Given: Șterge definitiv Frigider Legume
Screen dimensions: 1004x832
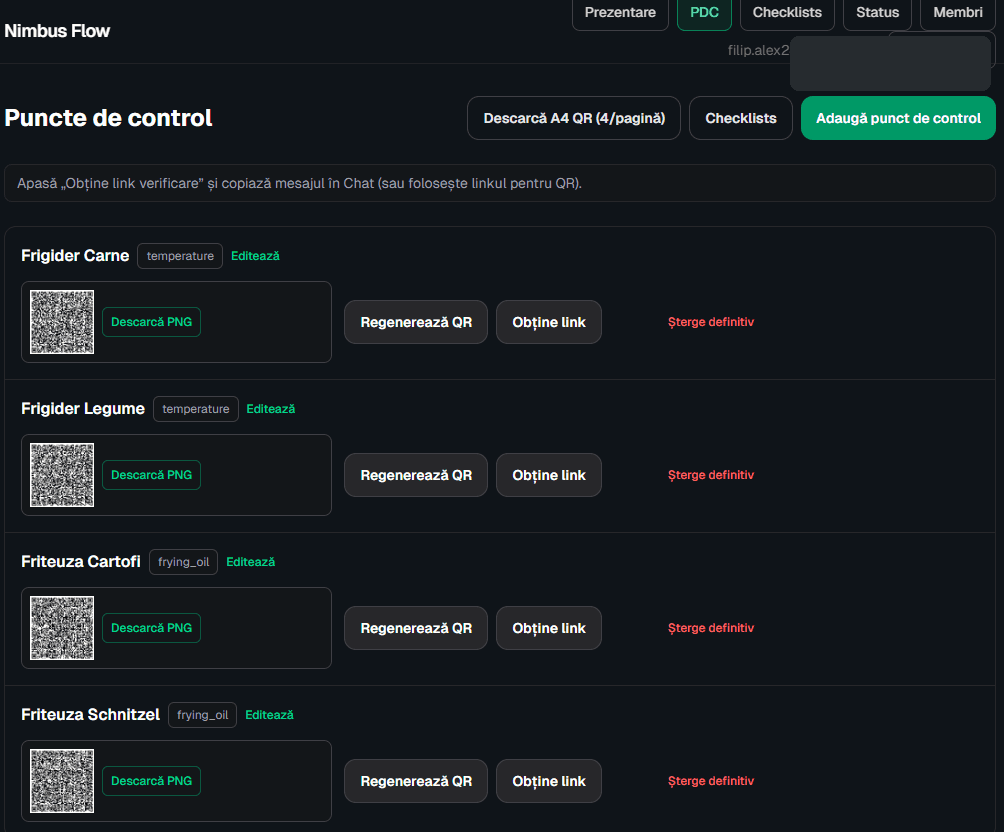Looking at the screenshot, I should coord(711,475).
